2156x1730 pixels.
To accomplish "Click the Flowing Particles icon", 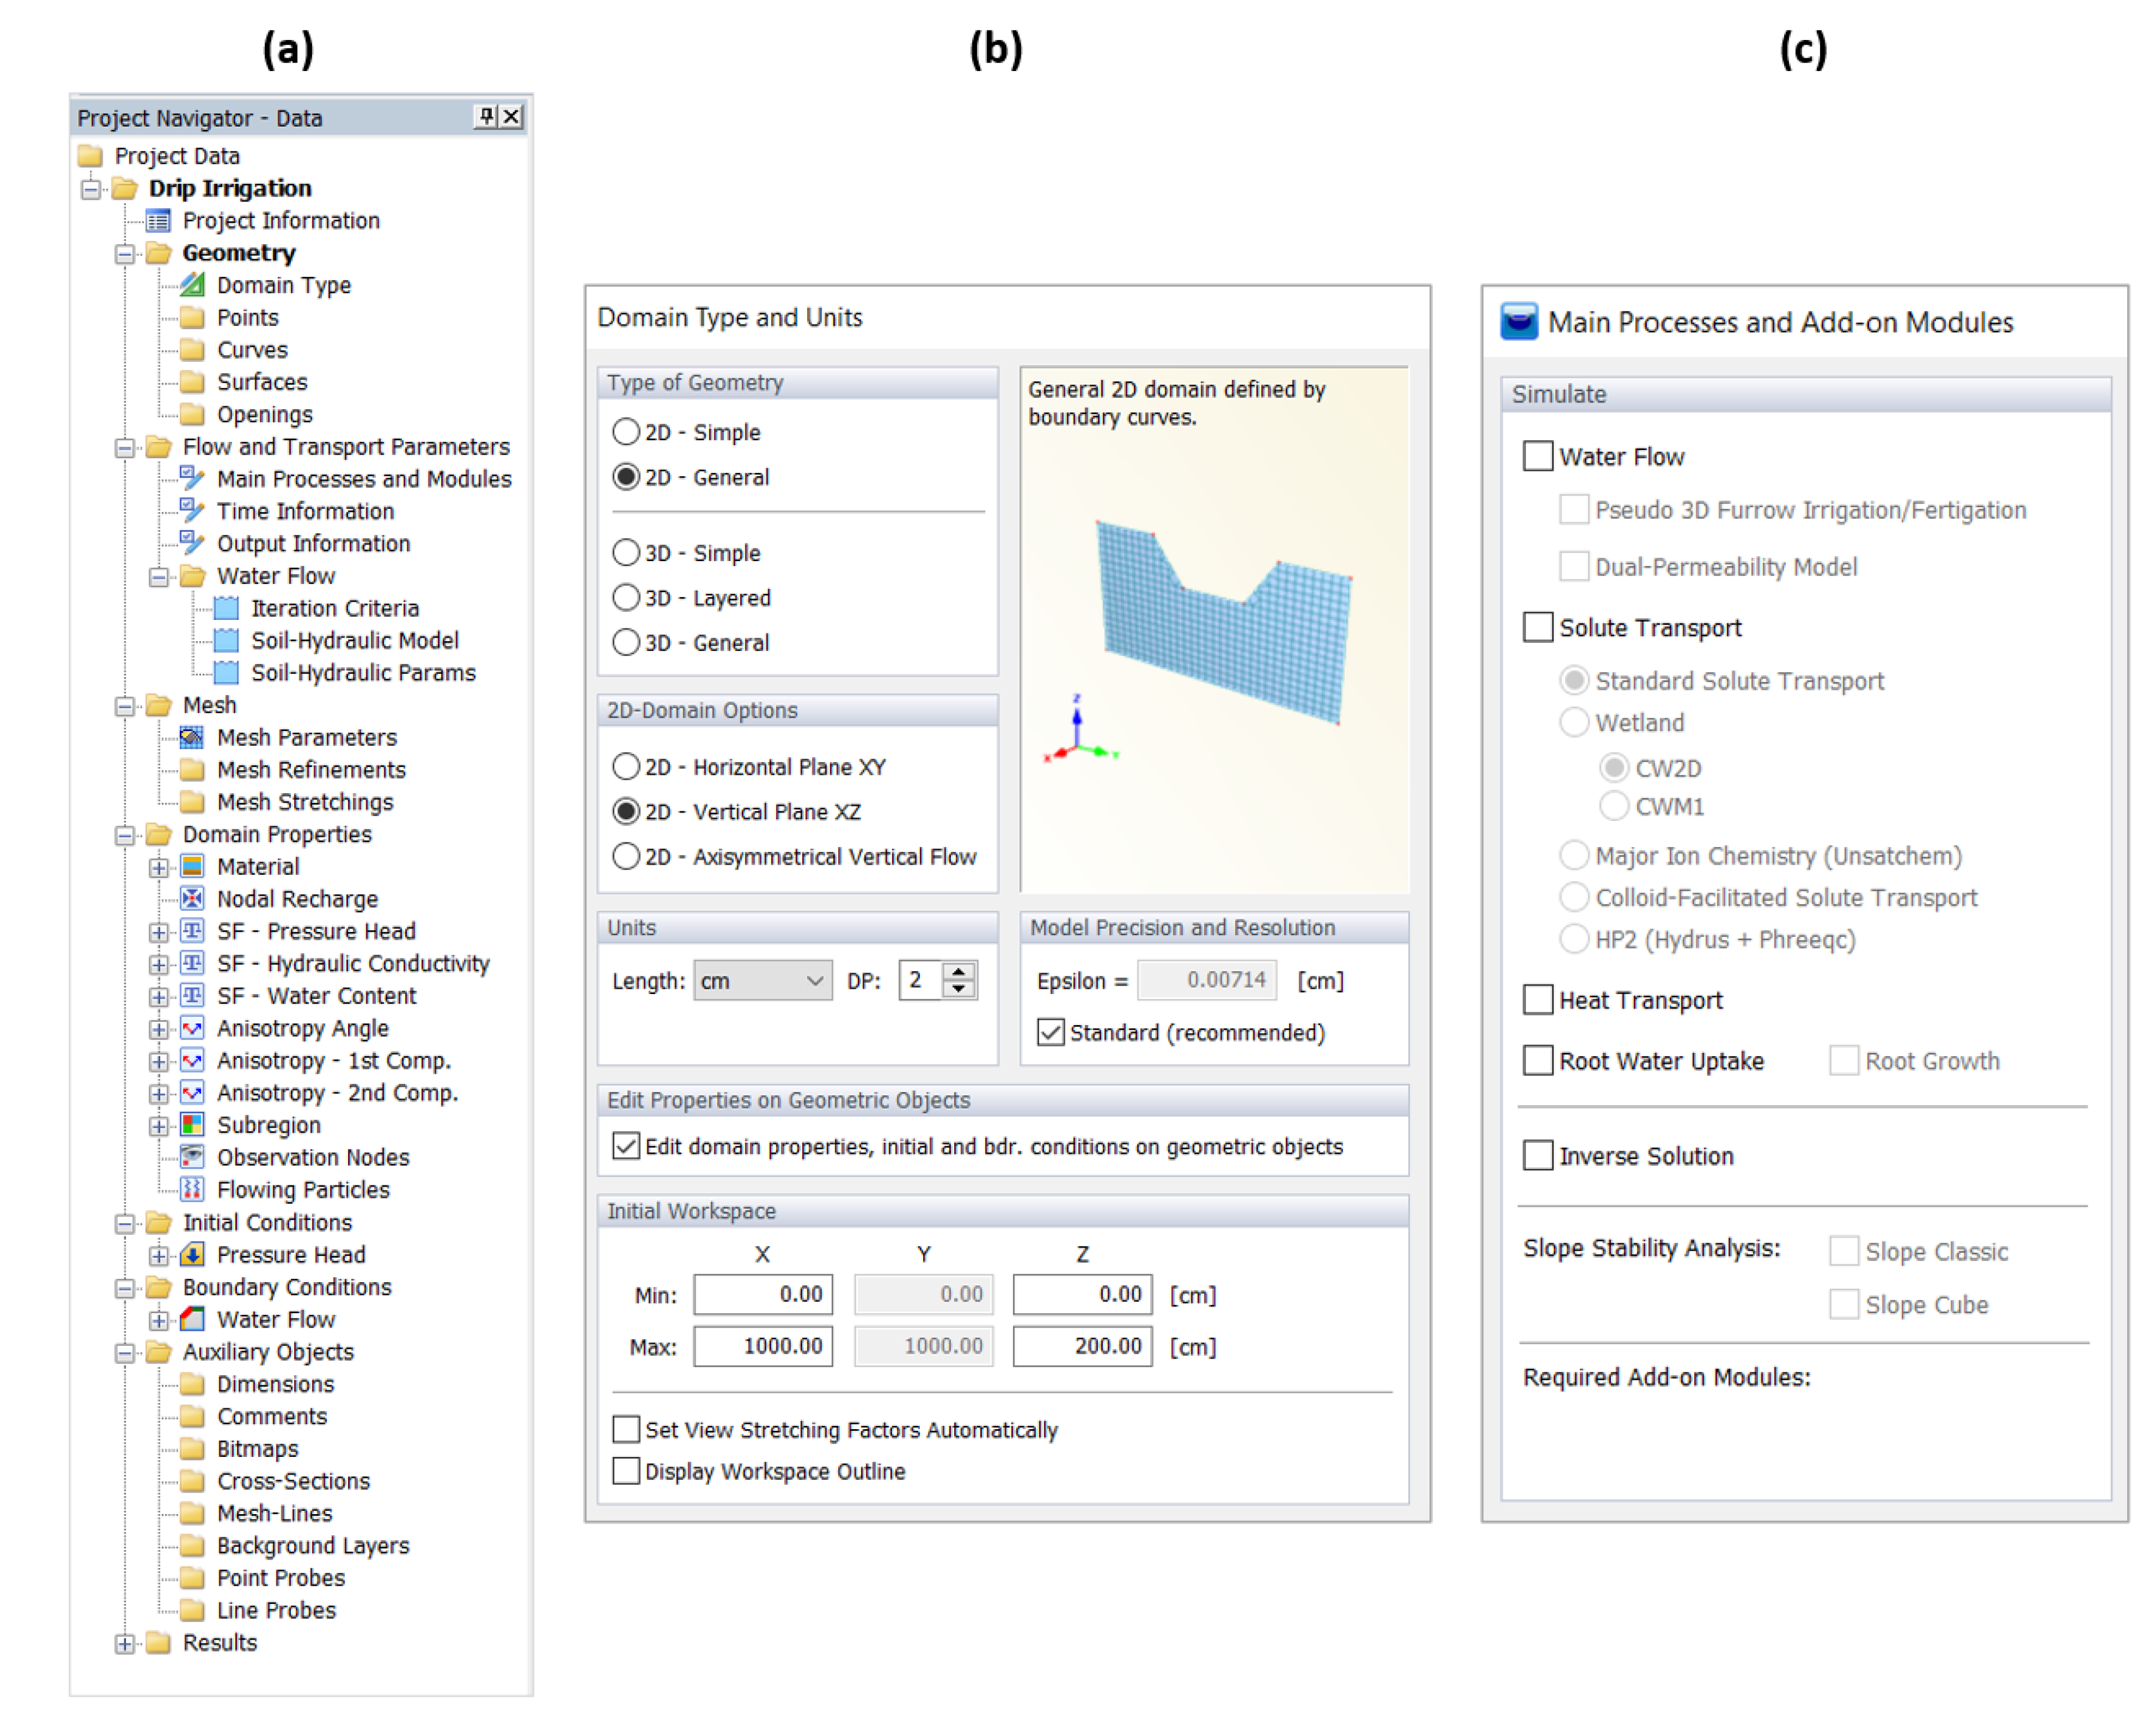I will (x=192, y=1190).
